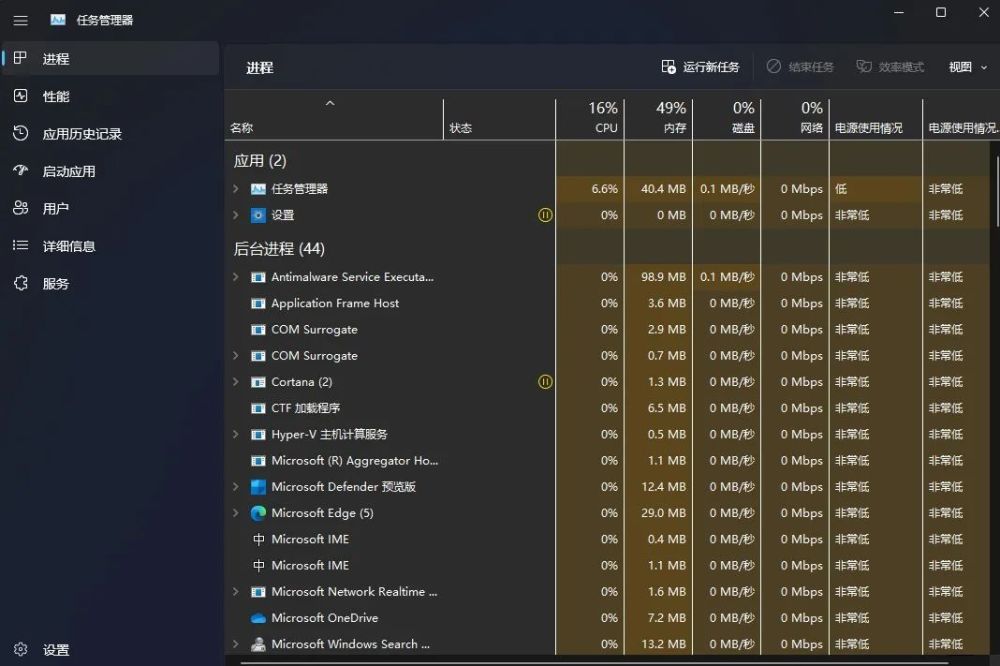The image size is (1000, 666).
Task: Sort by the 49% 内存 column header
Action: click(x=658, y=117)
